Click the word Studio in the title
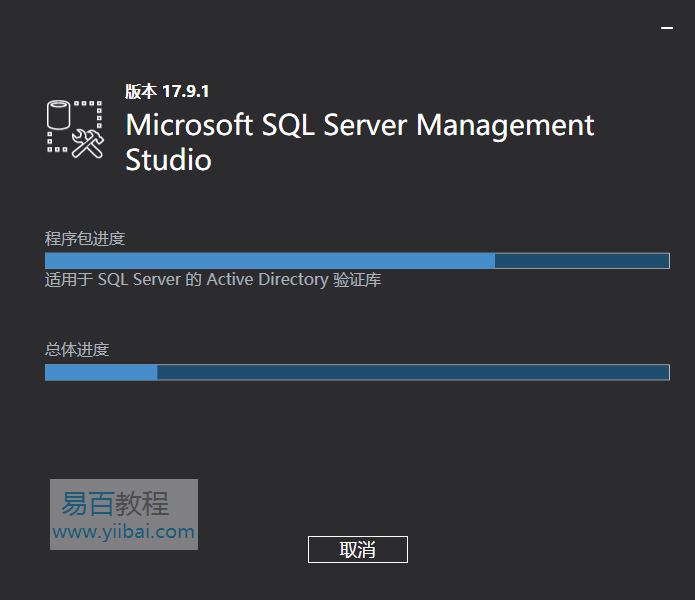 pos(168,160)
